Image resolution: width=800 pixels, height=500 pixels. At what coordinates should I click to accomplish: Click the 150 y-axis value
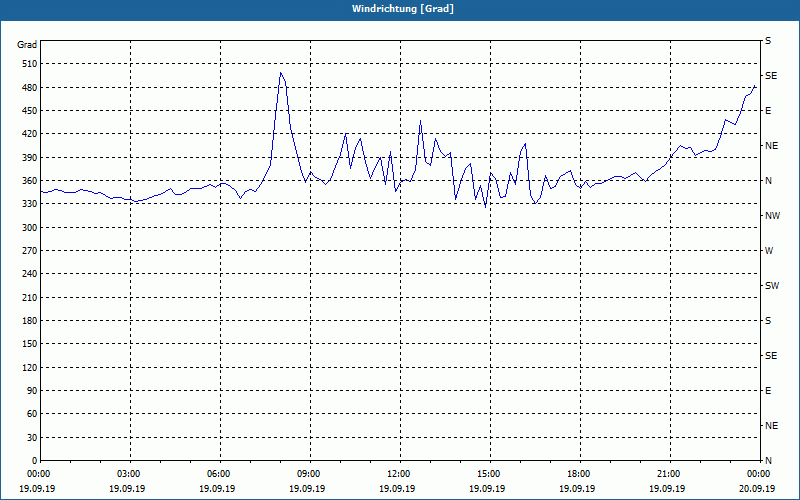coord(30,344)
